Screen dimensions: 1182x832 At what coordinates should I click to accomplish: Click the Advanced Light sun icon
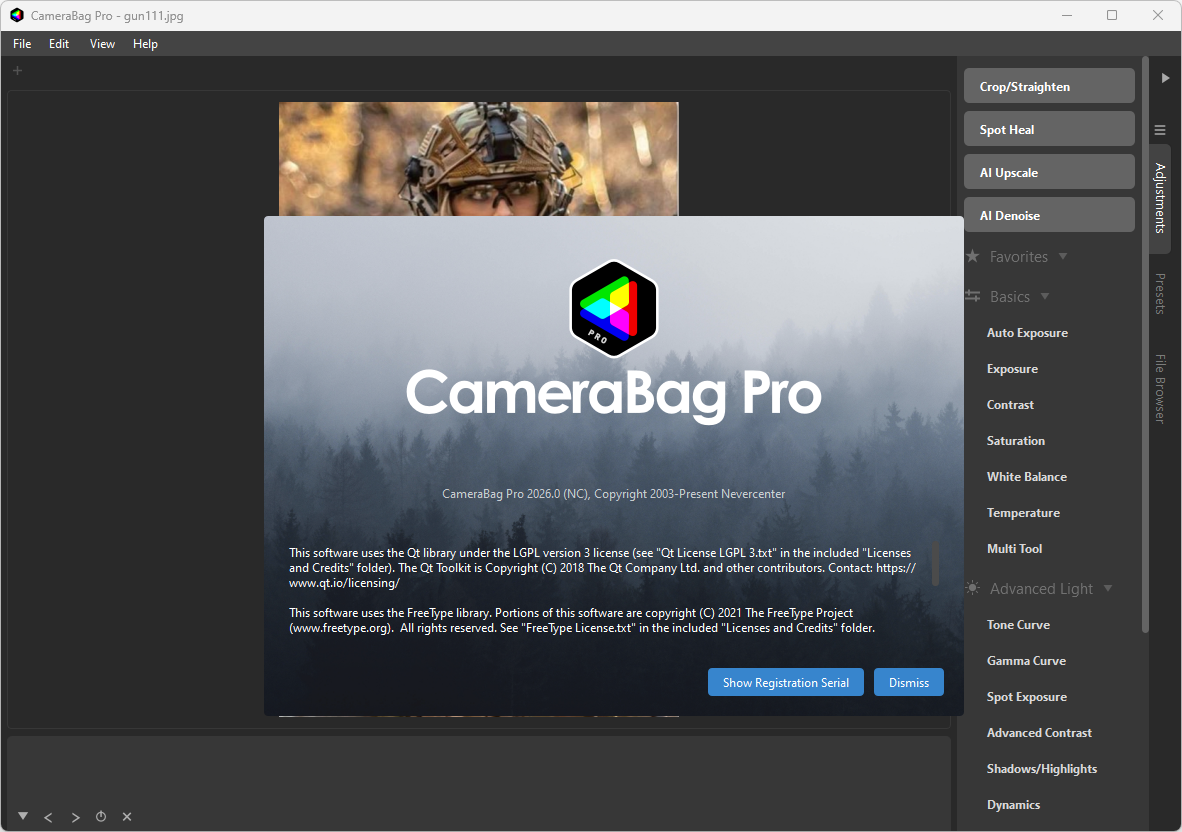[x=972, y=588]
